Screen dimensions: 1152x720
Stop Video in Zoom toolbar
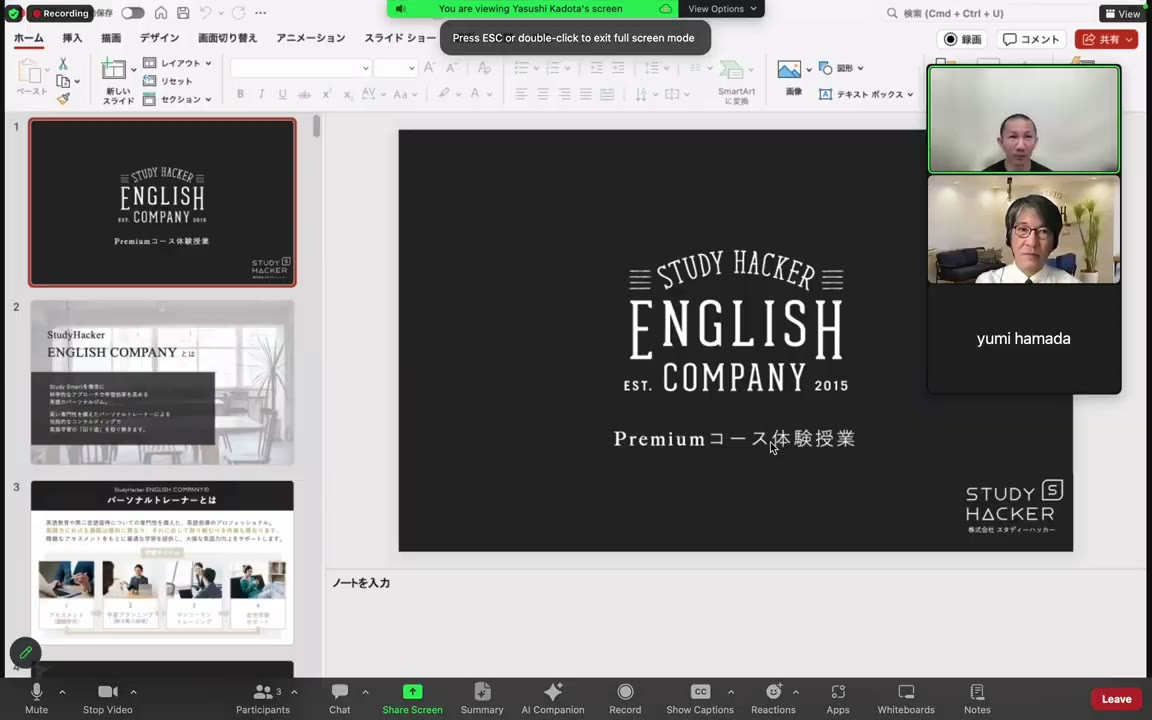pos(107,699)
